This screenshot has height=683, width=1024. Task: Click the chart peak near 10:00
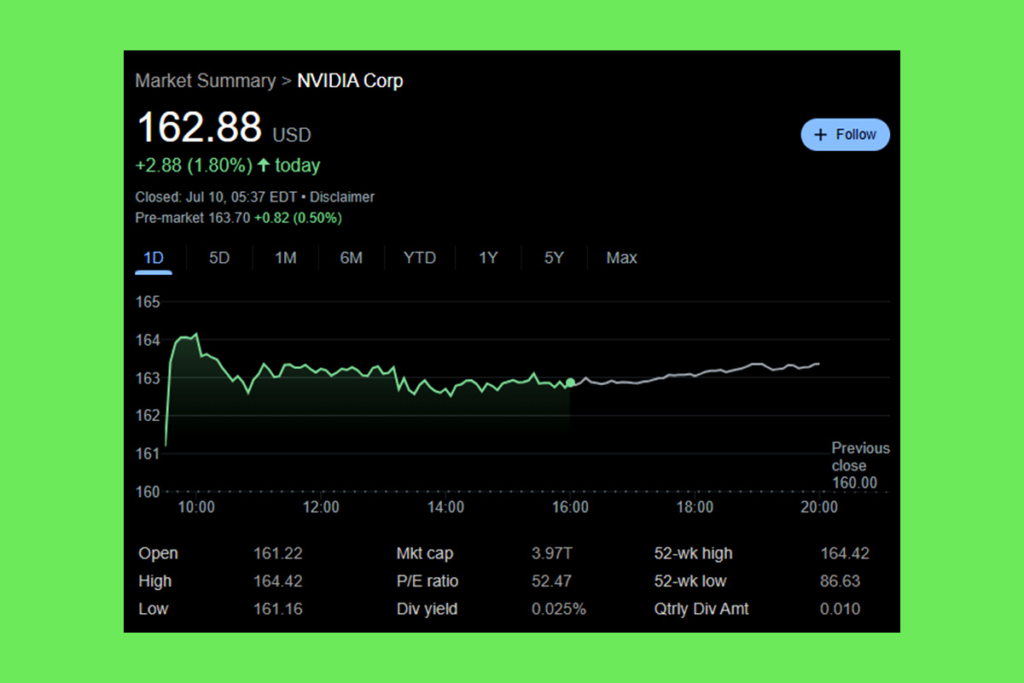[195, 334]
